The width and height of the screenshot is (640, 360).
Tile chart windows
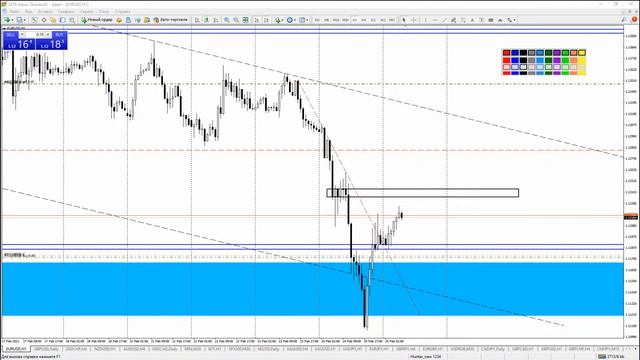[x=245, y=20]
